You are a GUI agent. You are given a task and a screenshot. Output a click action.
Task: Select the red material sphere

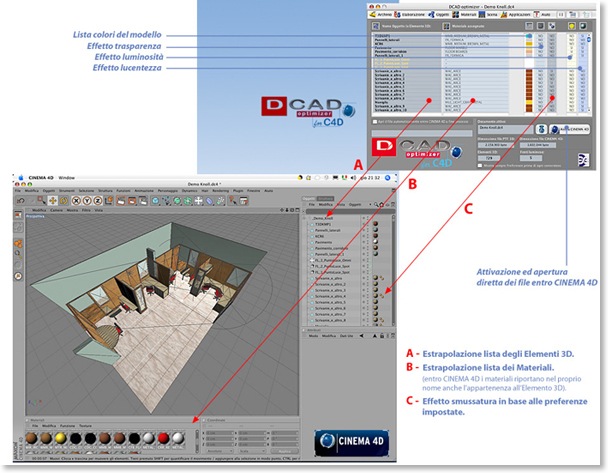coord(163,438)
